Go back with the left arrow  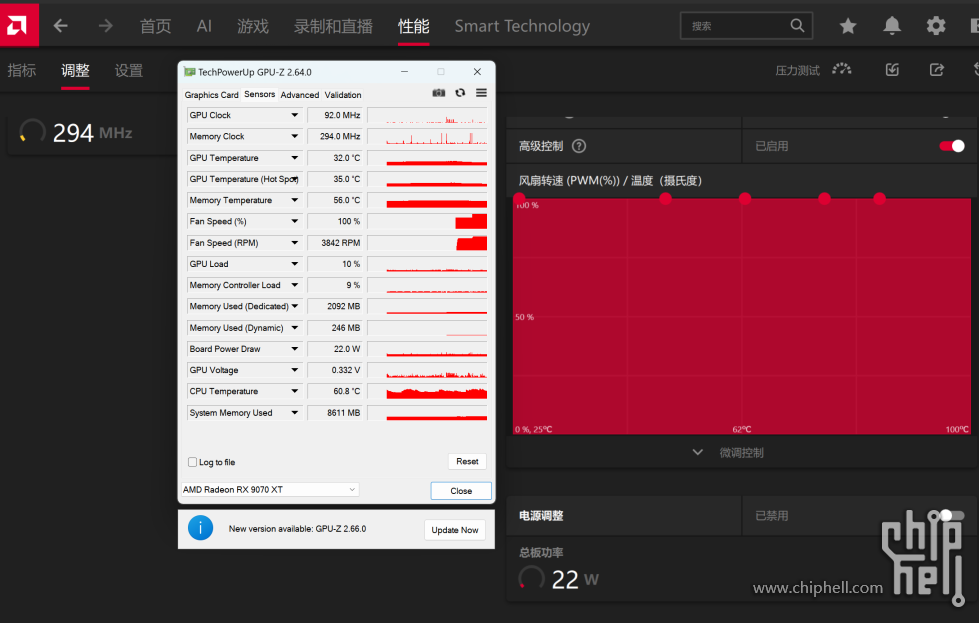coord(61,26)
